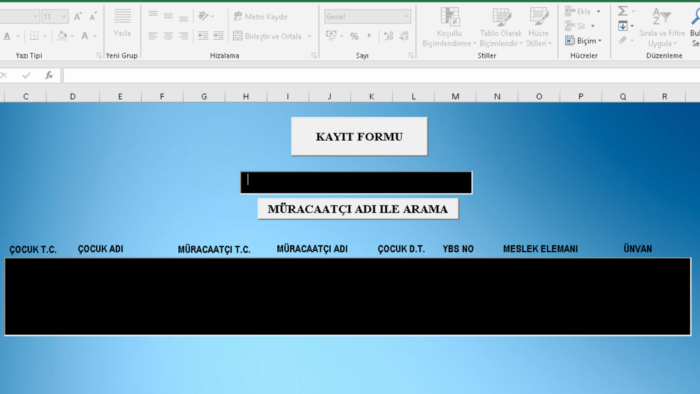Click the Clear eraser icon
The height and width of the screenshot is (394, 700).
click(623, 40)
